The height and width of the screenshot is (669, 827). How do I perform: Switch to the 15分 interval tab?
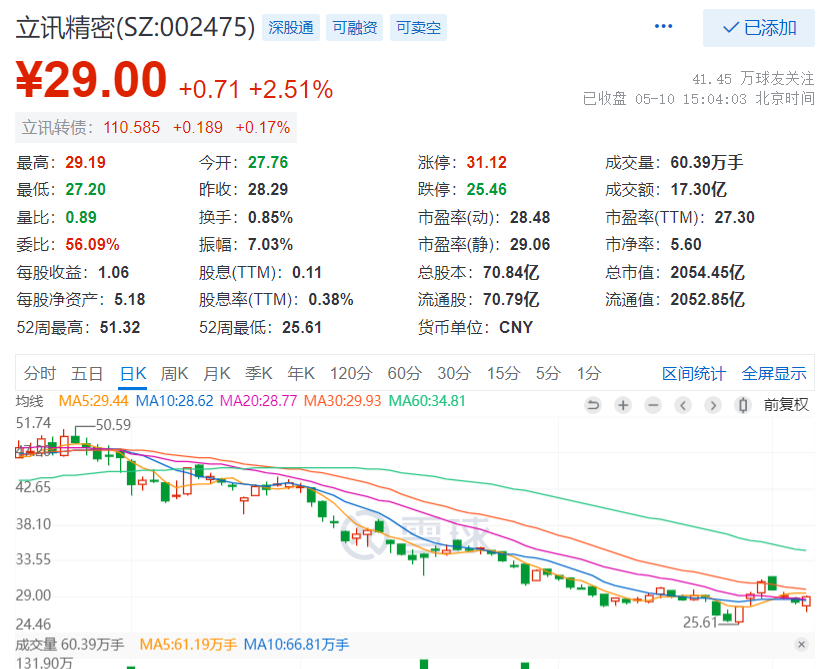[x=503, y=374]
